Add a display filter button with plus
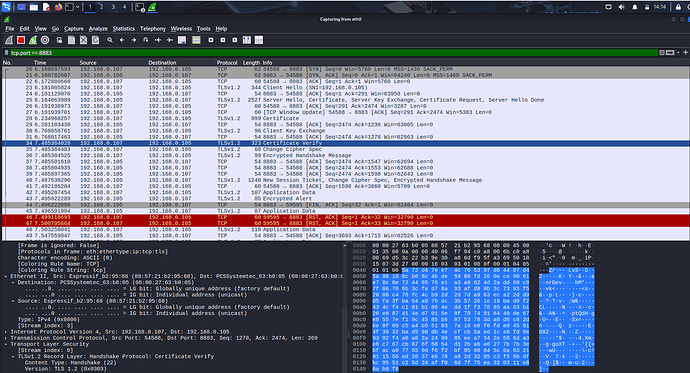This screenshot has width=690, height=373. [x=685, y=52]
